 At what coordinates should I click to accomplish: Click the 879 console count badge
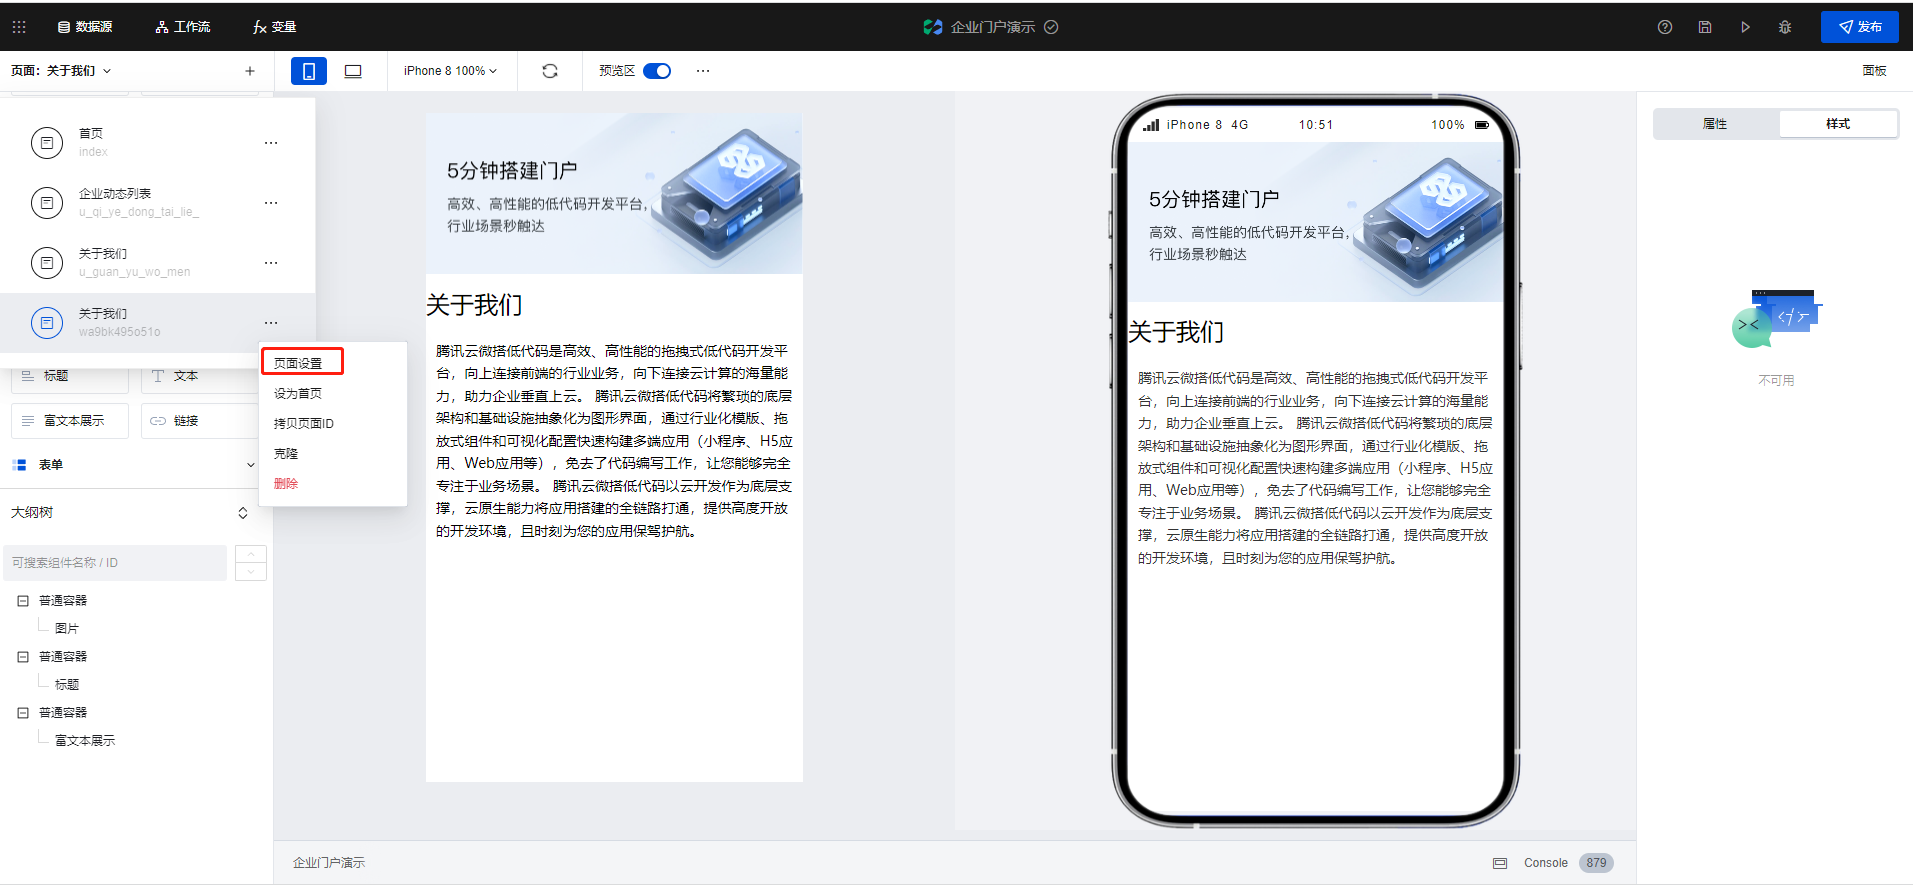pyautogui.click(x=1596, y=863)
